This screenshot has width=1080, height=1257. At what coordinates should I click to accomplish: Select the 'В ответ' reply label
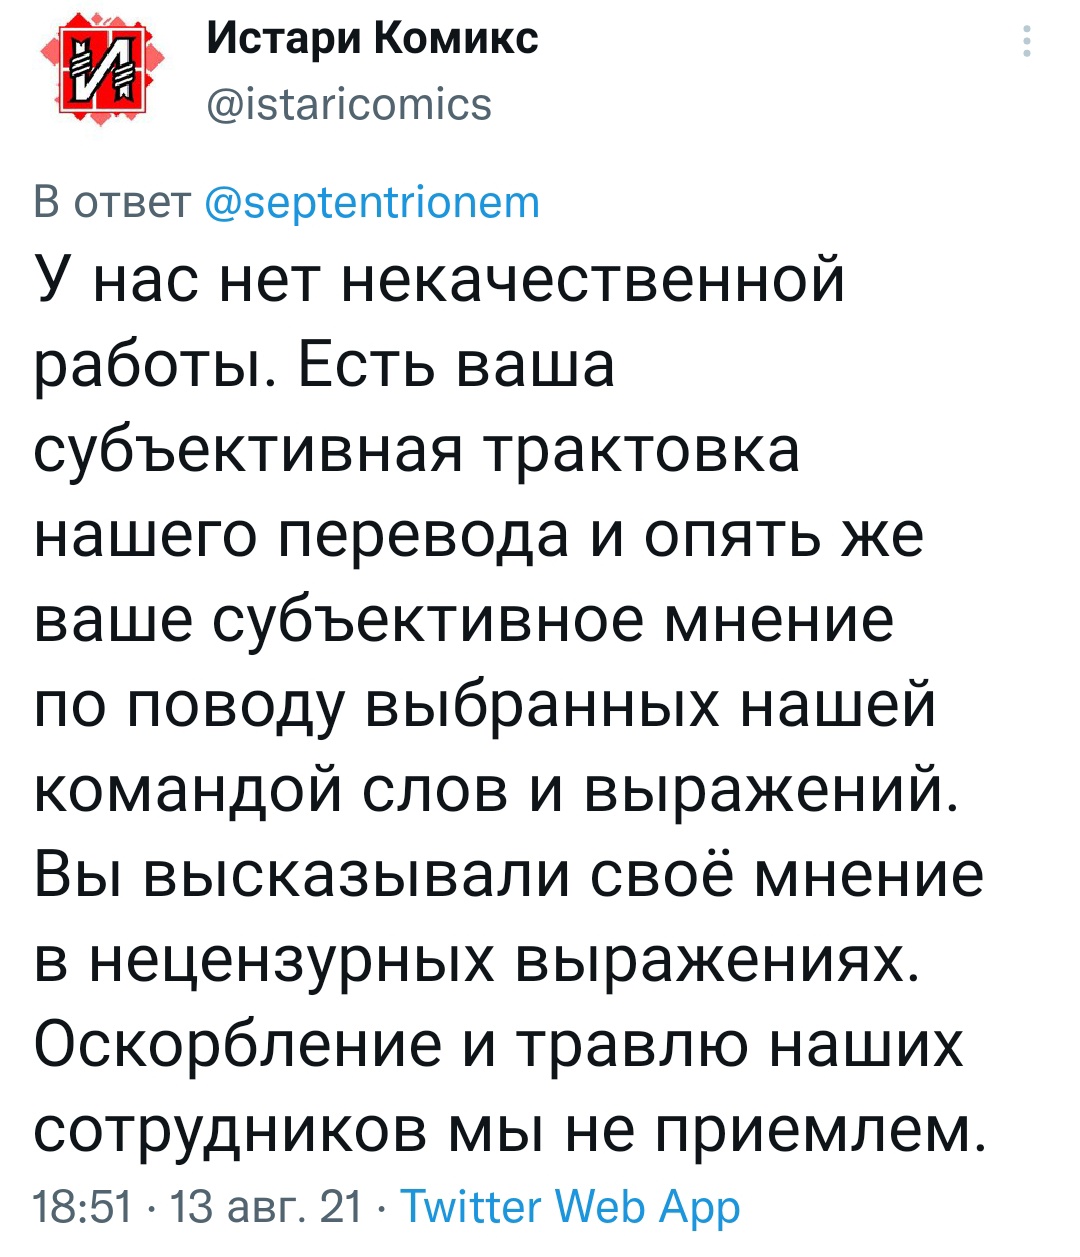[112, 203]
